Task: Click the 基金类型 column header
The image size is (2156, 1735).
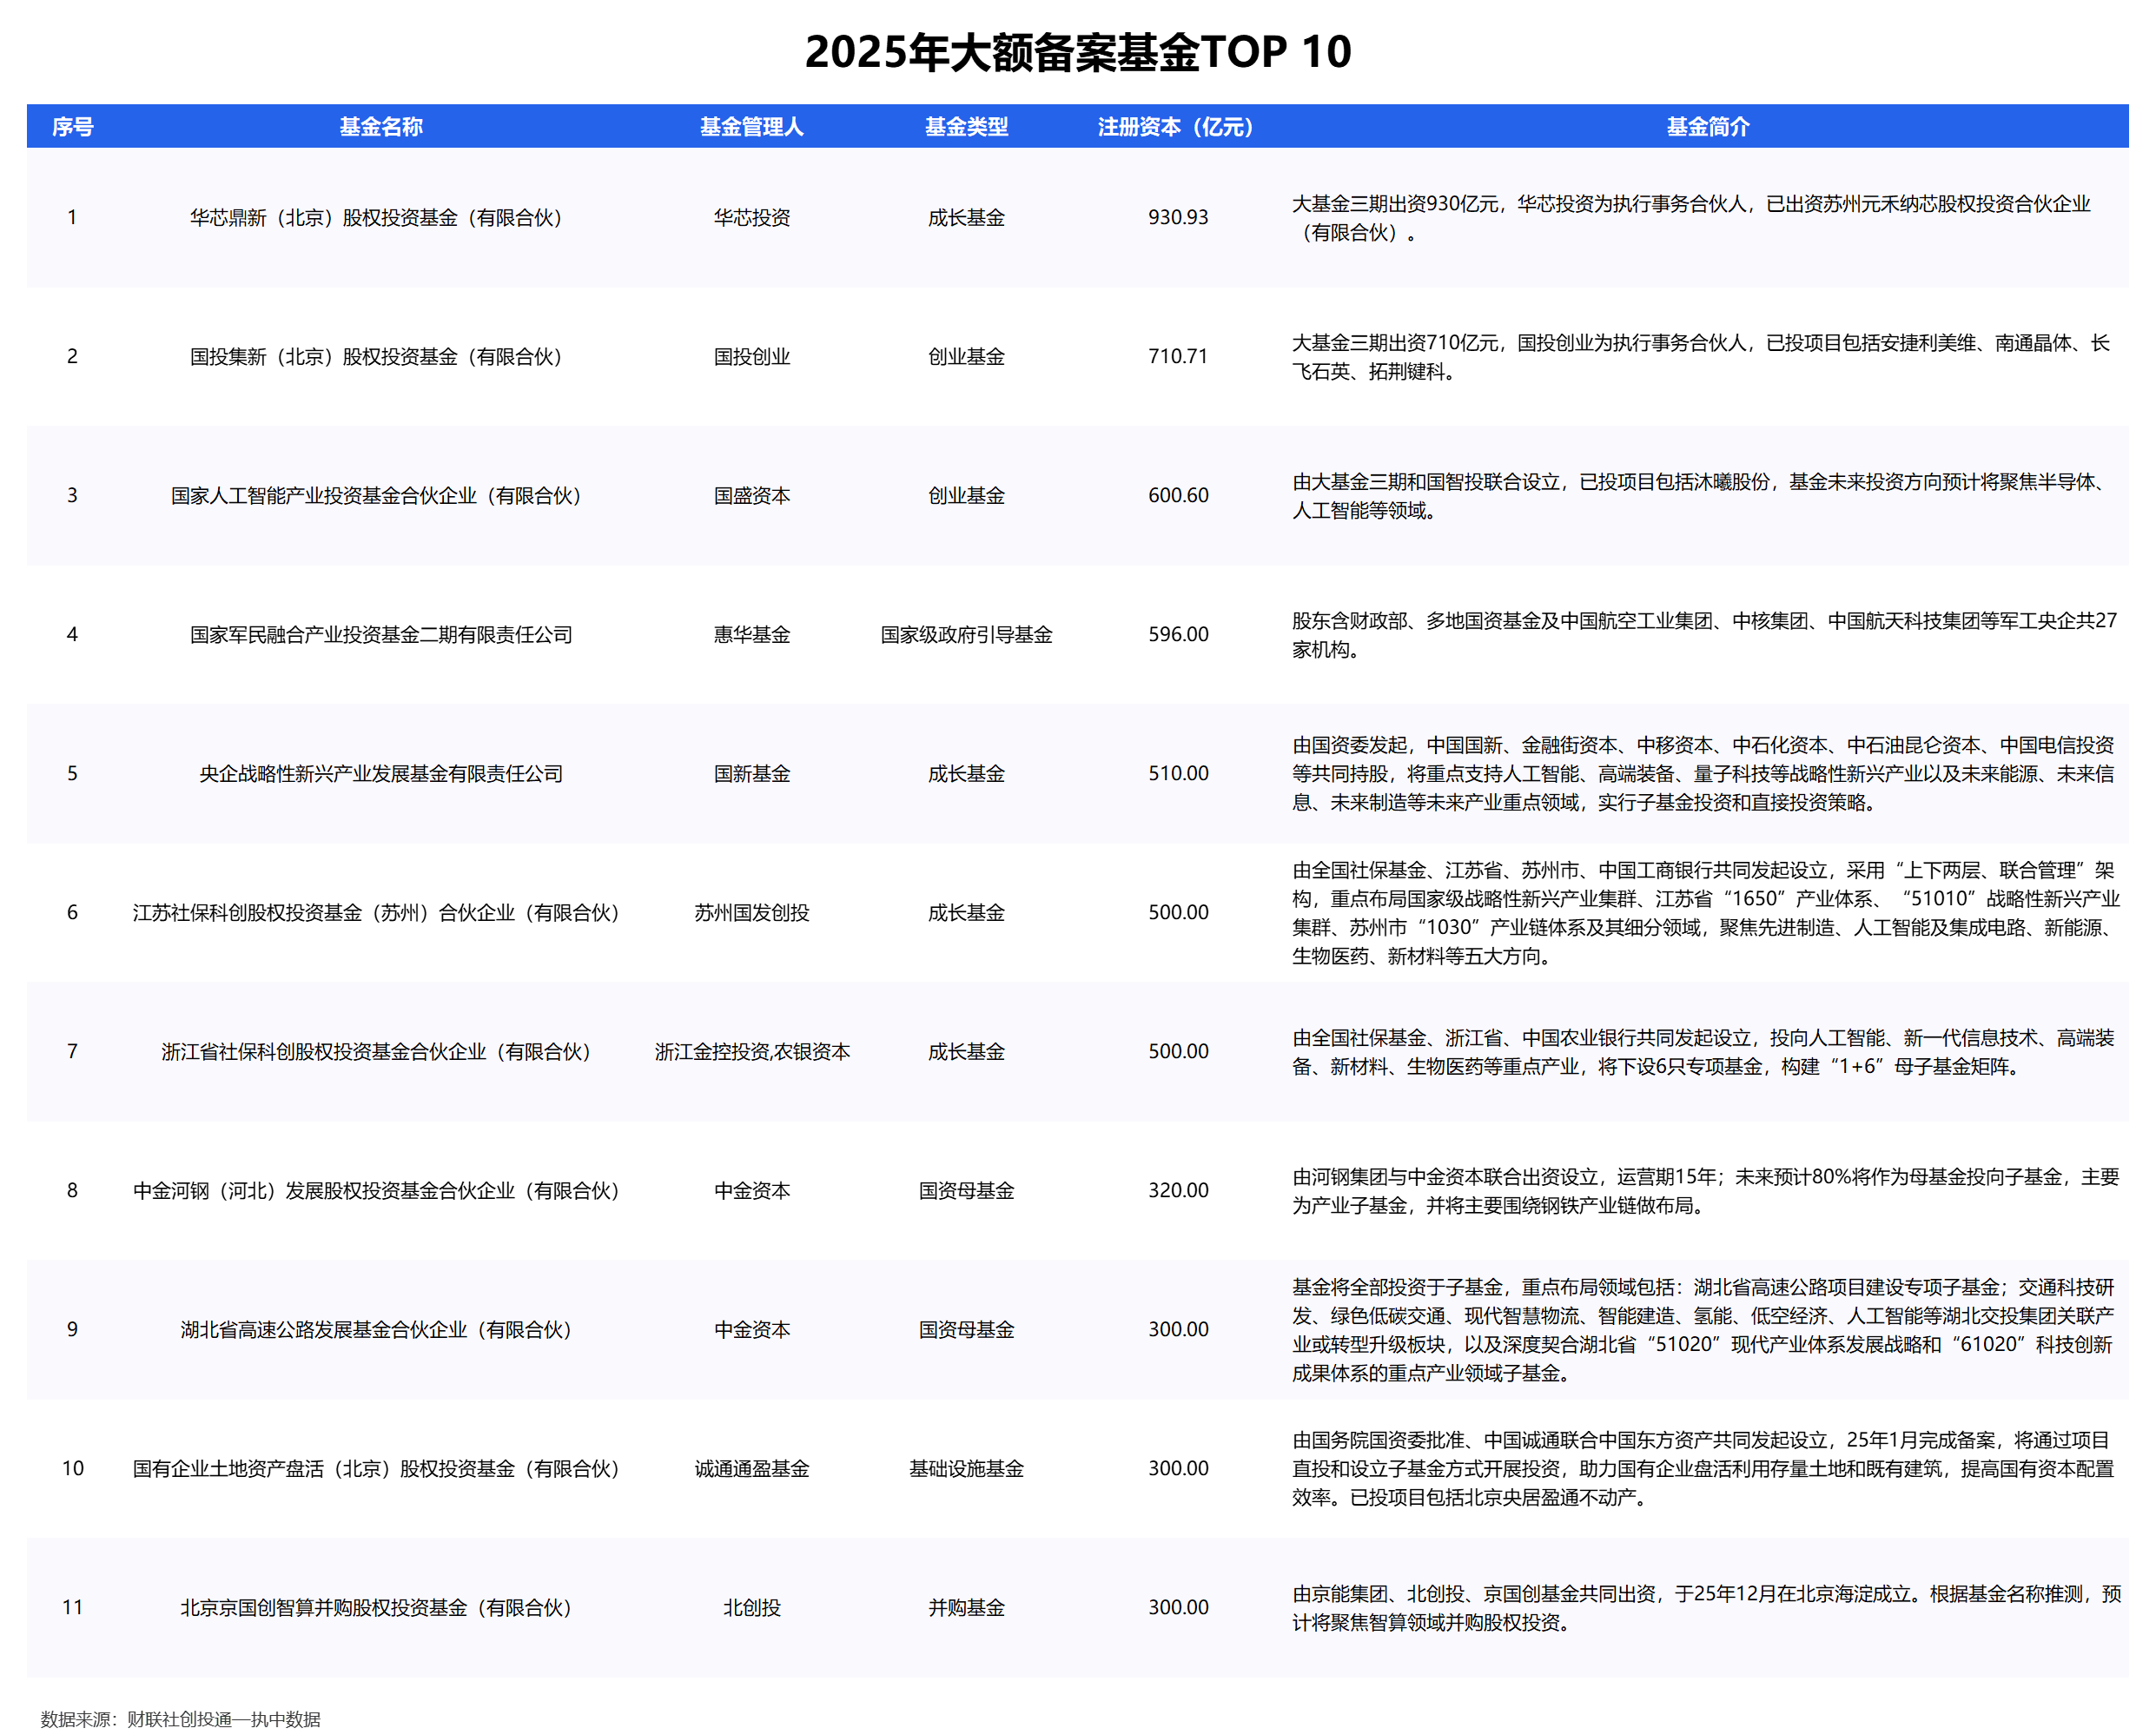Action: coord(966,127)
